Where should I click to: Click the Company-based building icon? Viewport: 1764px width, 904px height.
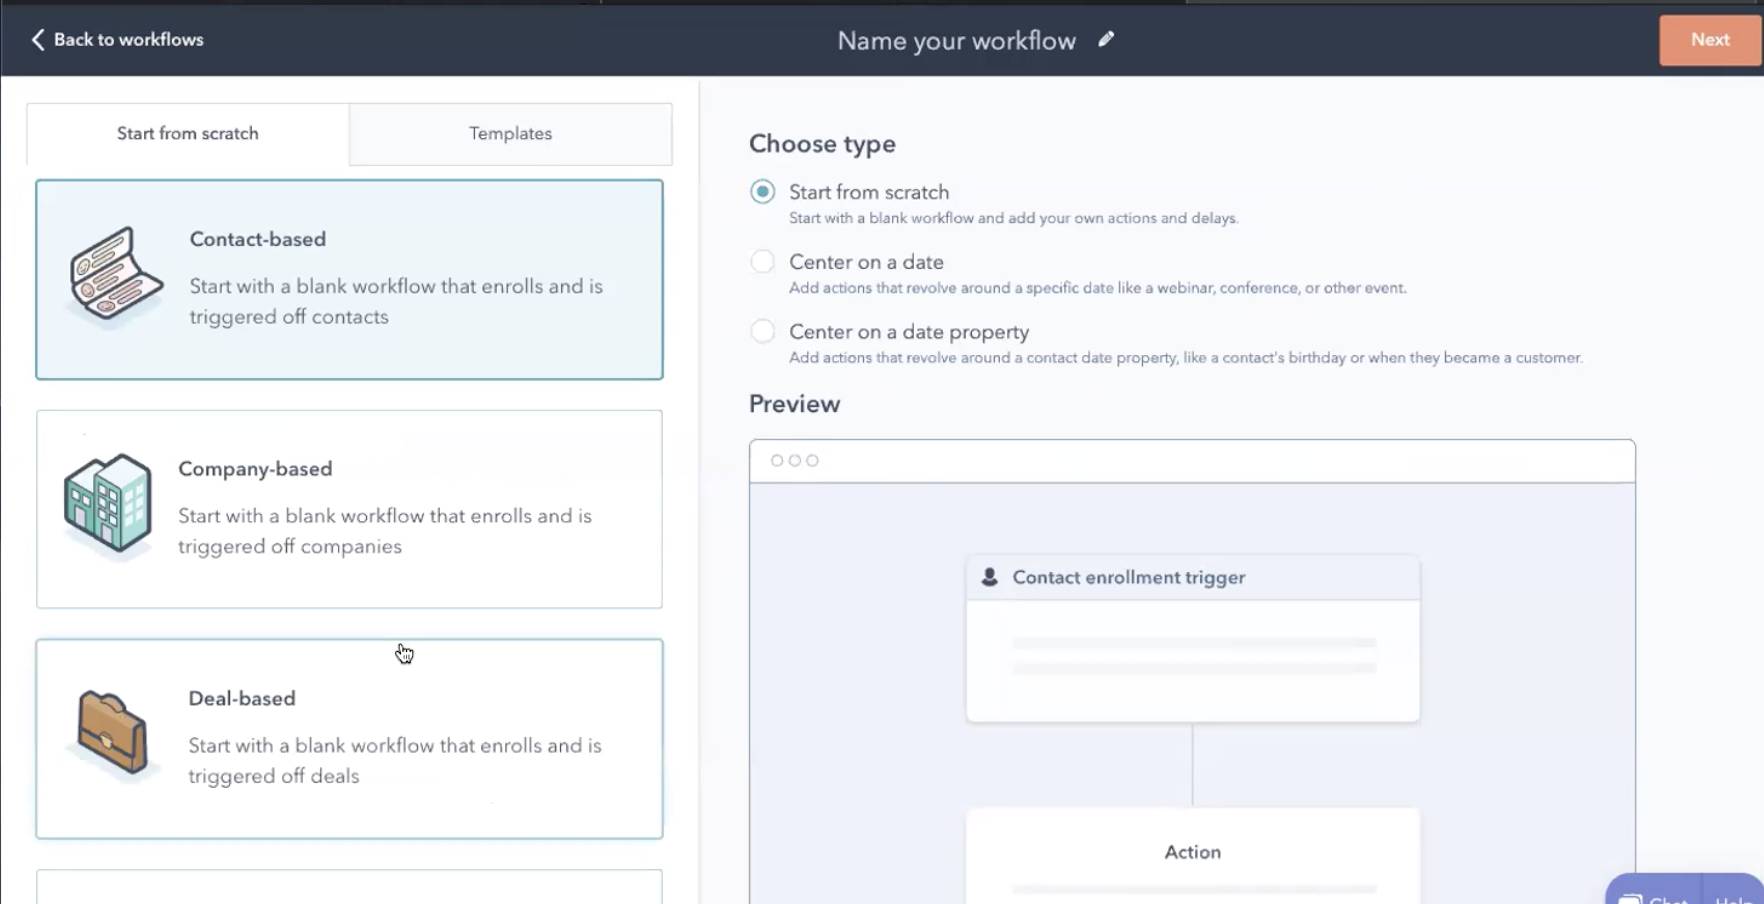(108, 504)
